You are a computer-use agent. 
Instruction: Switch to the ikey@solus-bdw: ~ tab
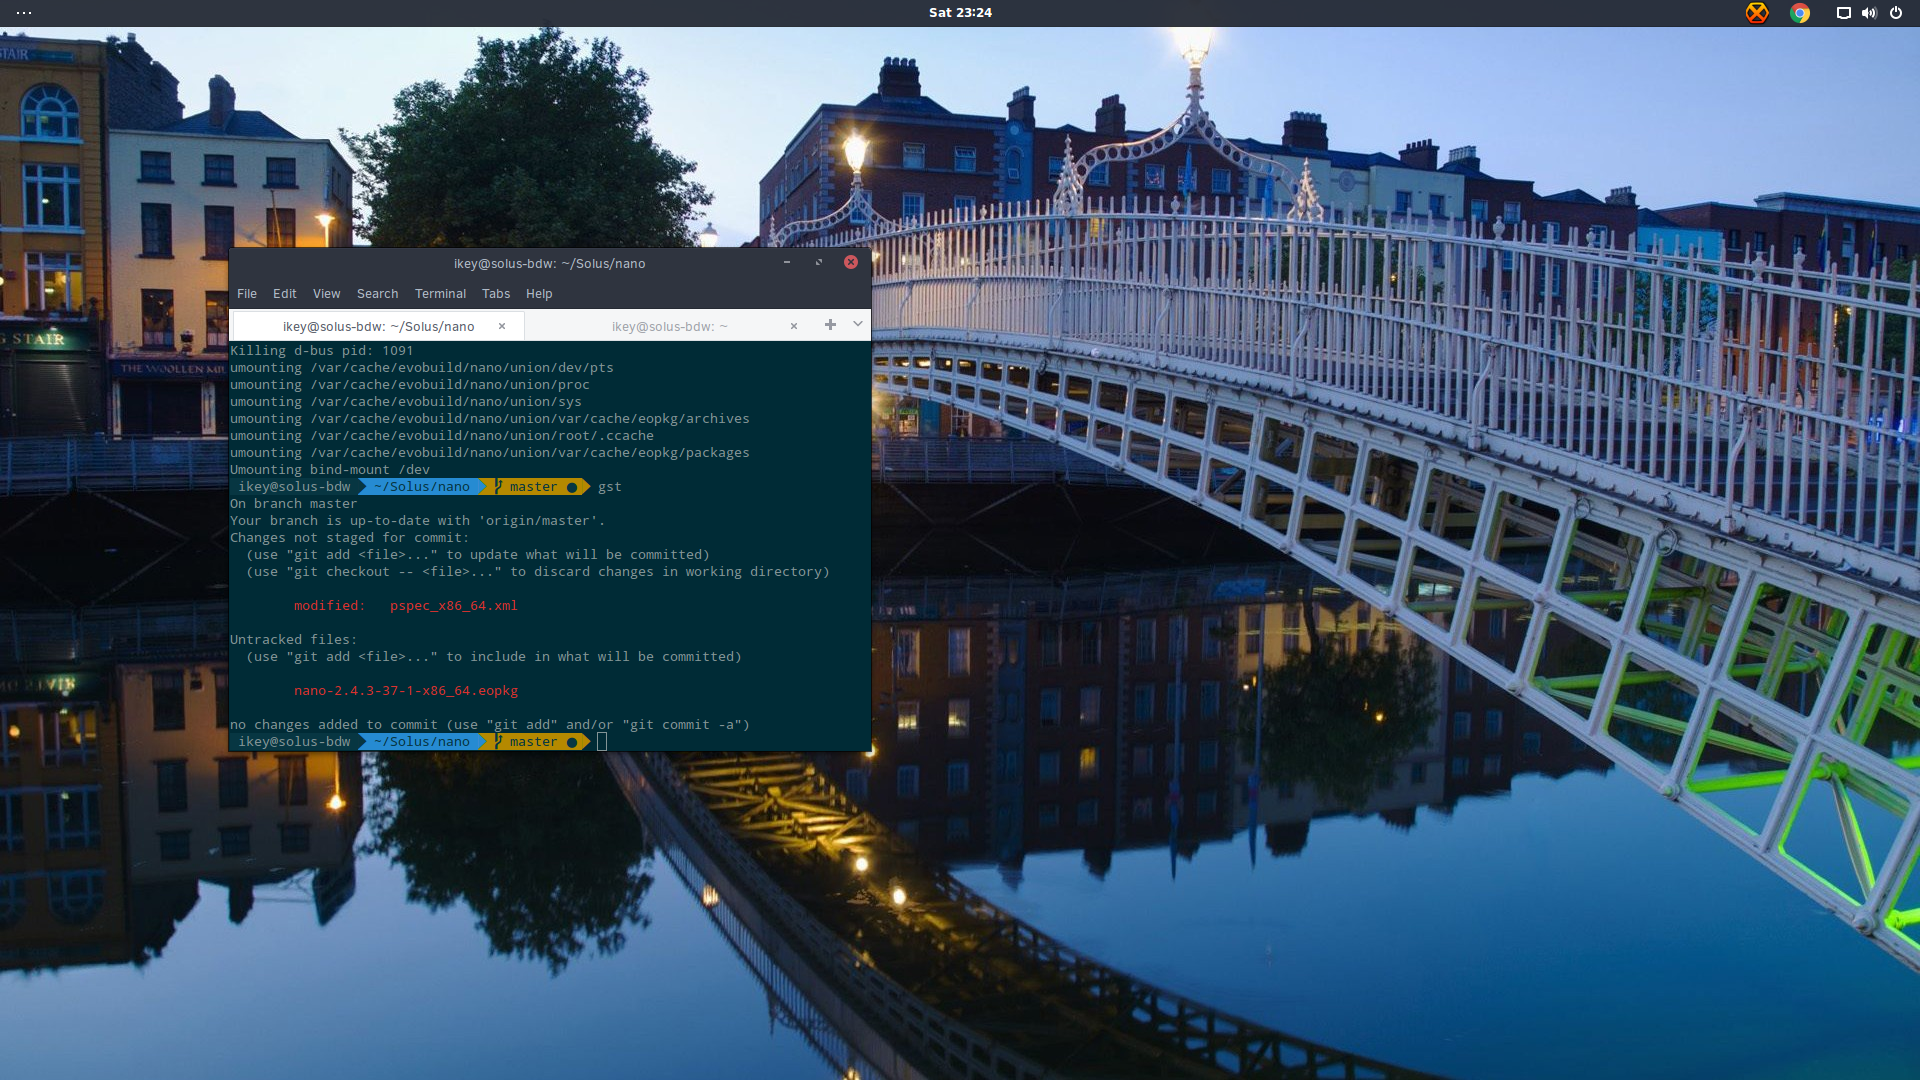pyautogui.click(x=670, y=326)
